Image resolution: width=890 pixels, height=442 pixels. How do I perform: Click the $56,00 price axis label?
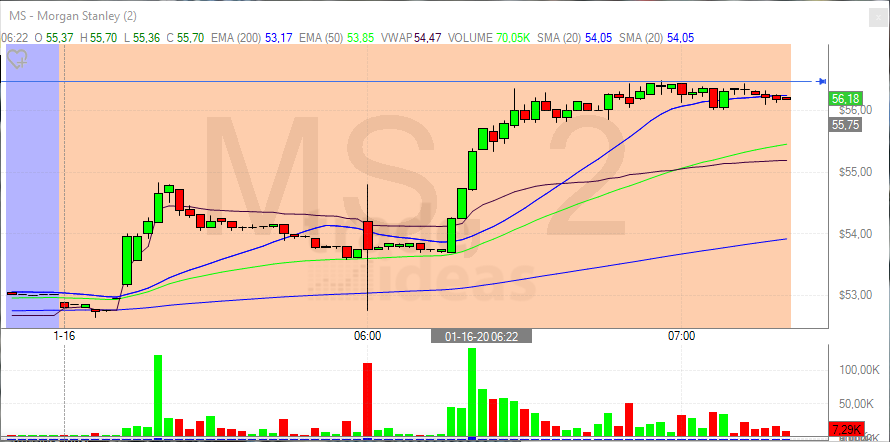pyautogui.click(x=855, y=110)
